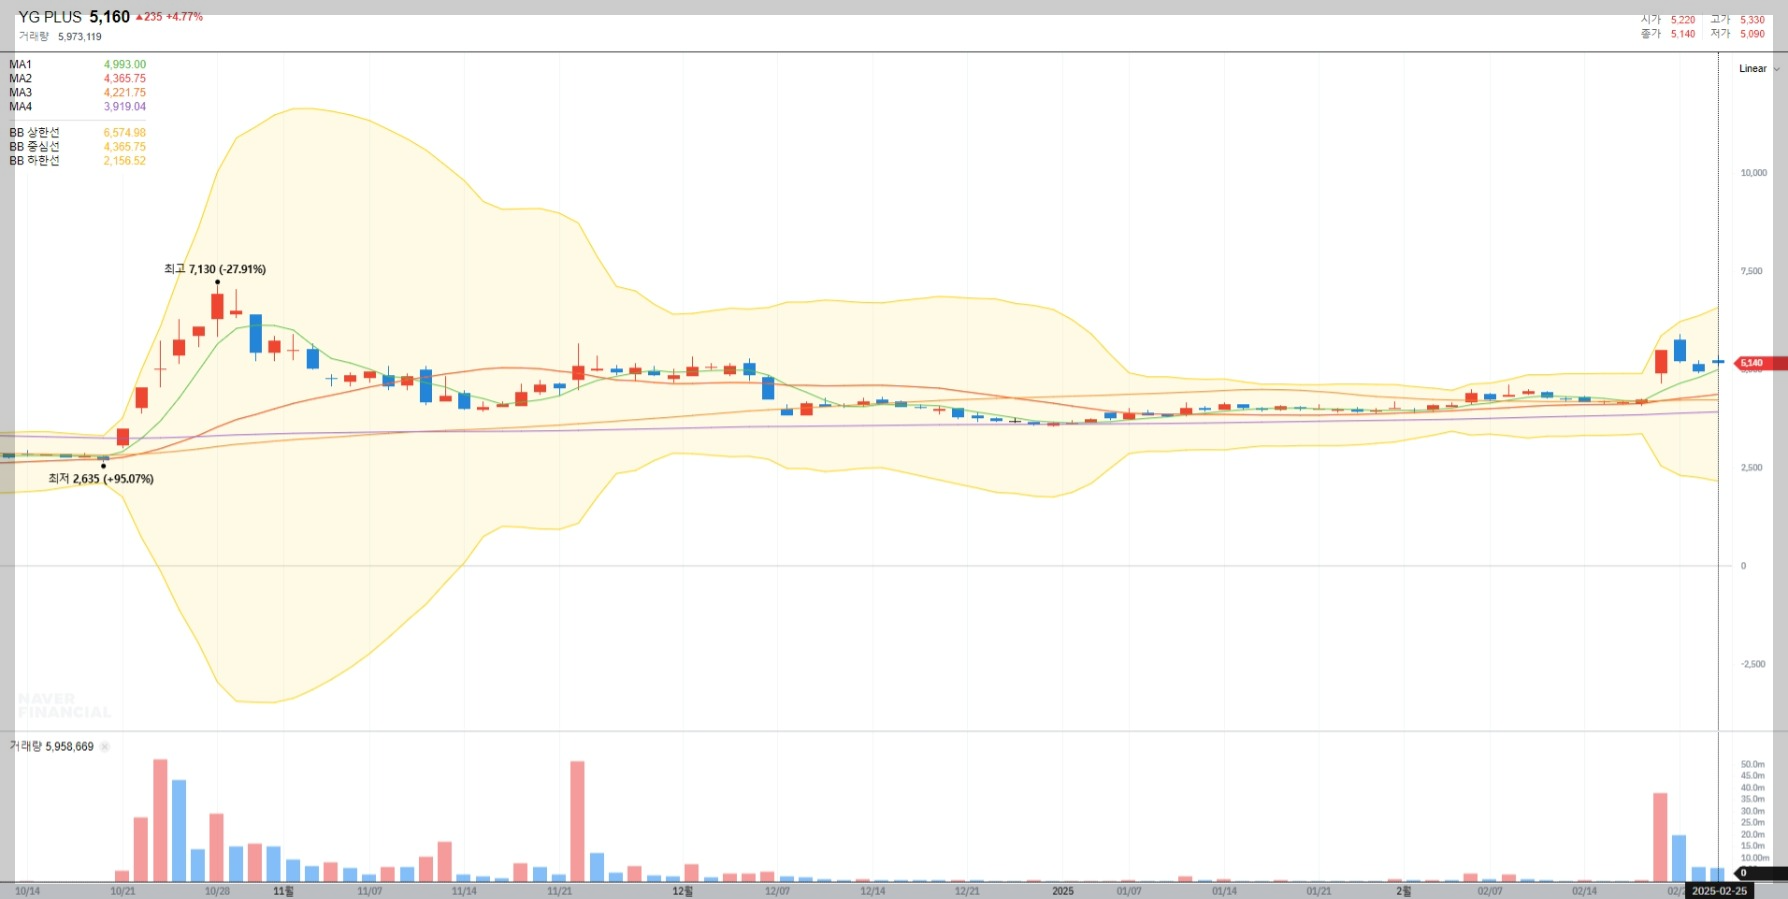Click the 01/14 date axis label
1788x899 pixels.
(1224, 891)
